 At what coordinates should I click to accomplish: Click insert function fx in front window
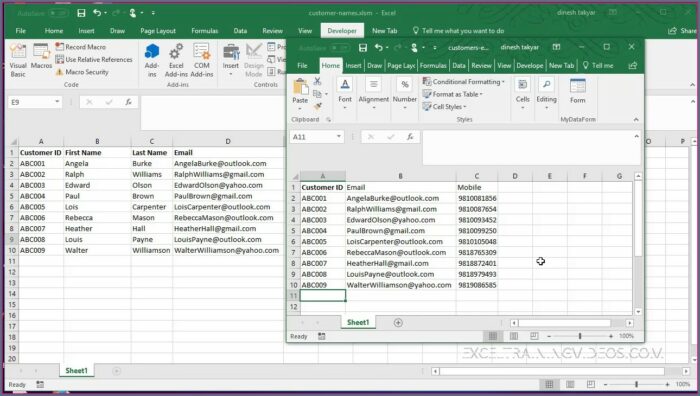coord(410,137)
